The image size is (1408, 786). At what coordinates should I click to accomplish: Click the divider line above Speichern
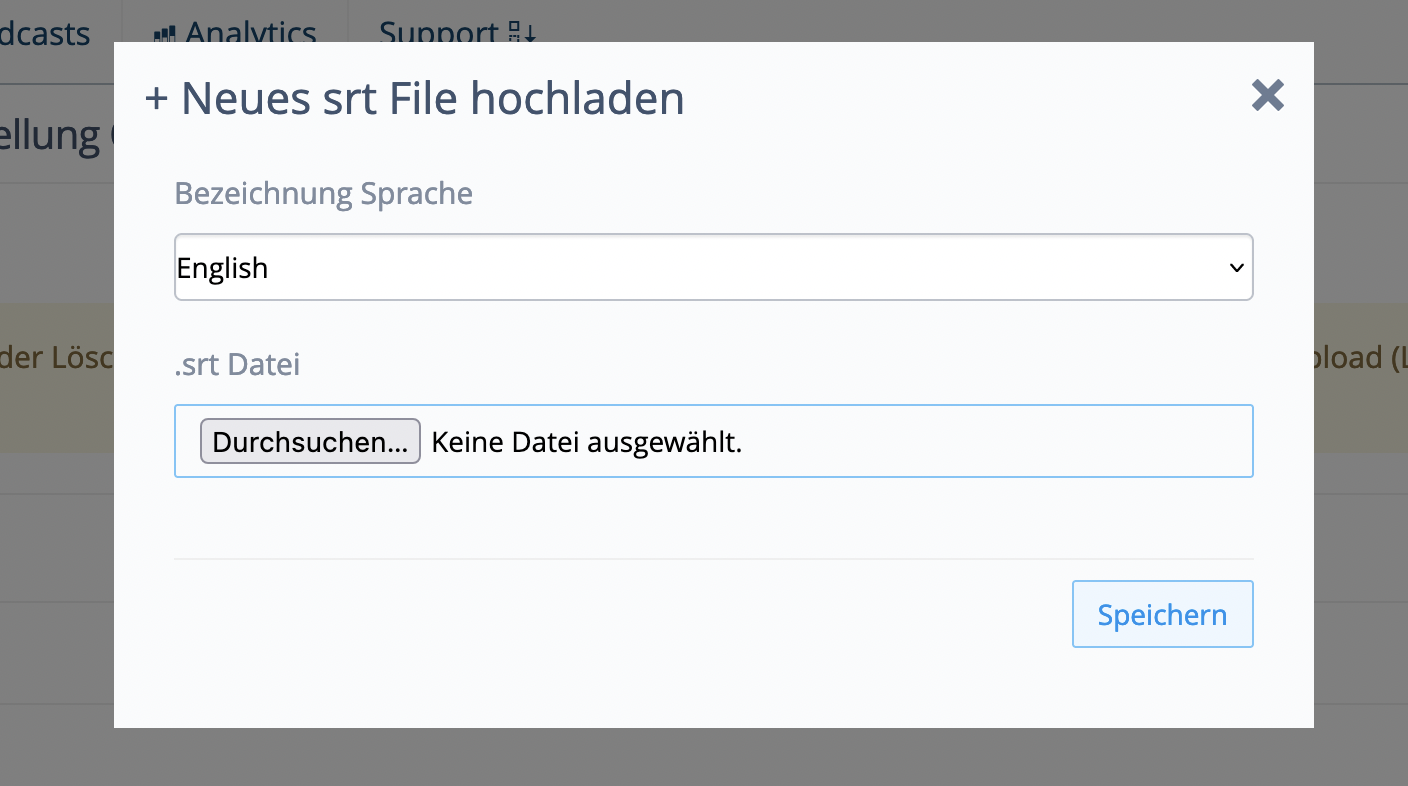point(713,559)
